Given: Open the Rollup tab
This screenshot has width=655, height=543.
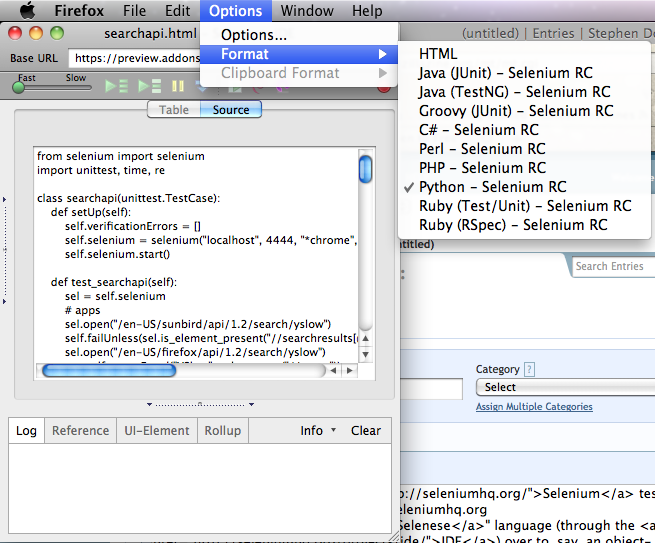Looking at the screenshot, I should [x=223, y=430].
